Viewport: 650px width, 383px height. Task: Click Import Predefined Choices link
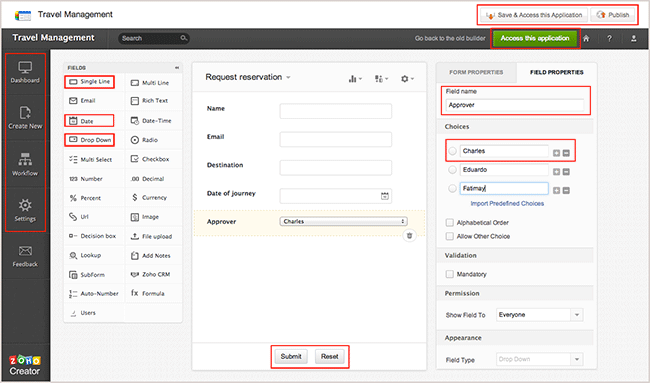(507, 204)
